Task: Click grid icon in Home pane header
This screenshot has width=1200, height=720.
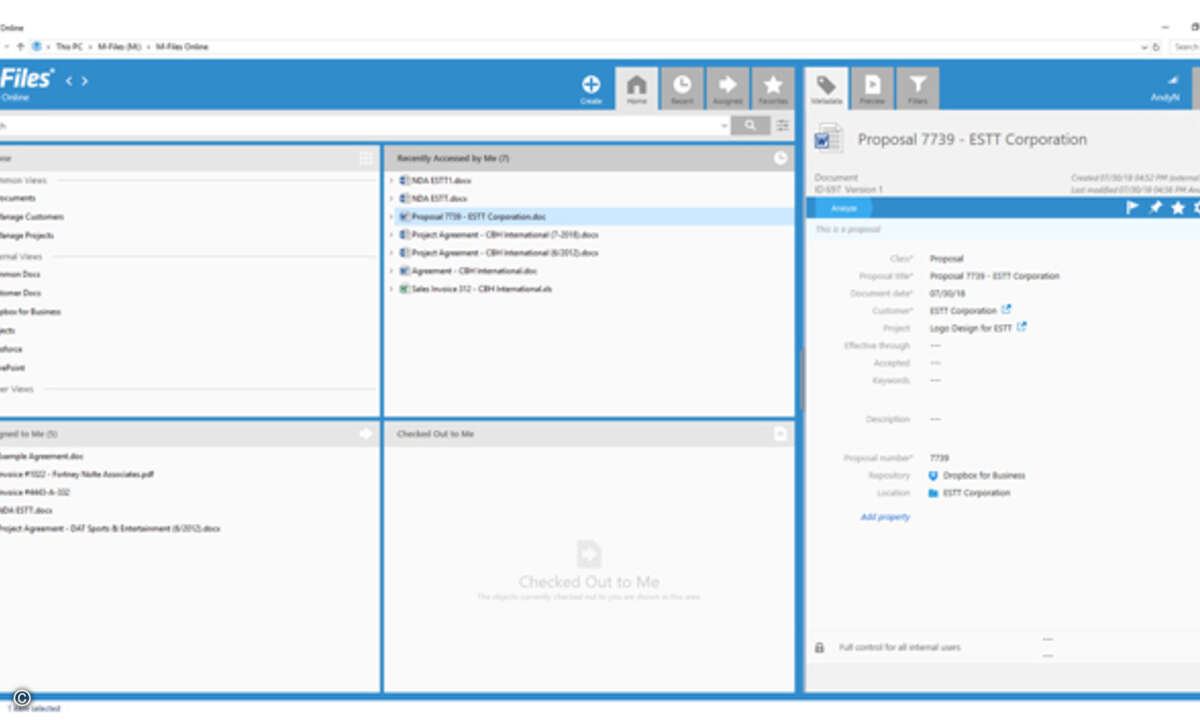Action: pos(366,158)
